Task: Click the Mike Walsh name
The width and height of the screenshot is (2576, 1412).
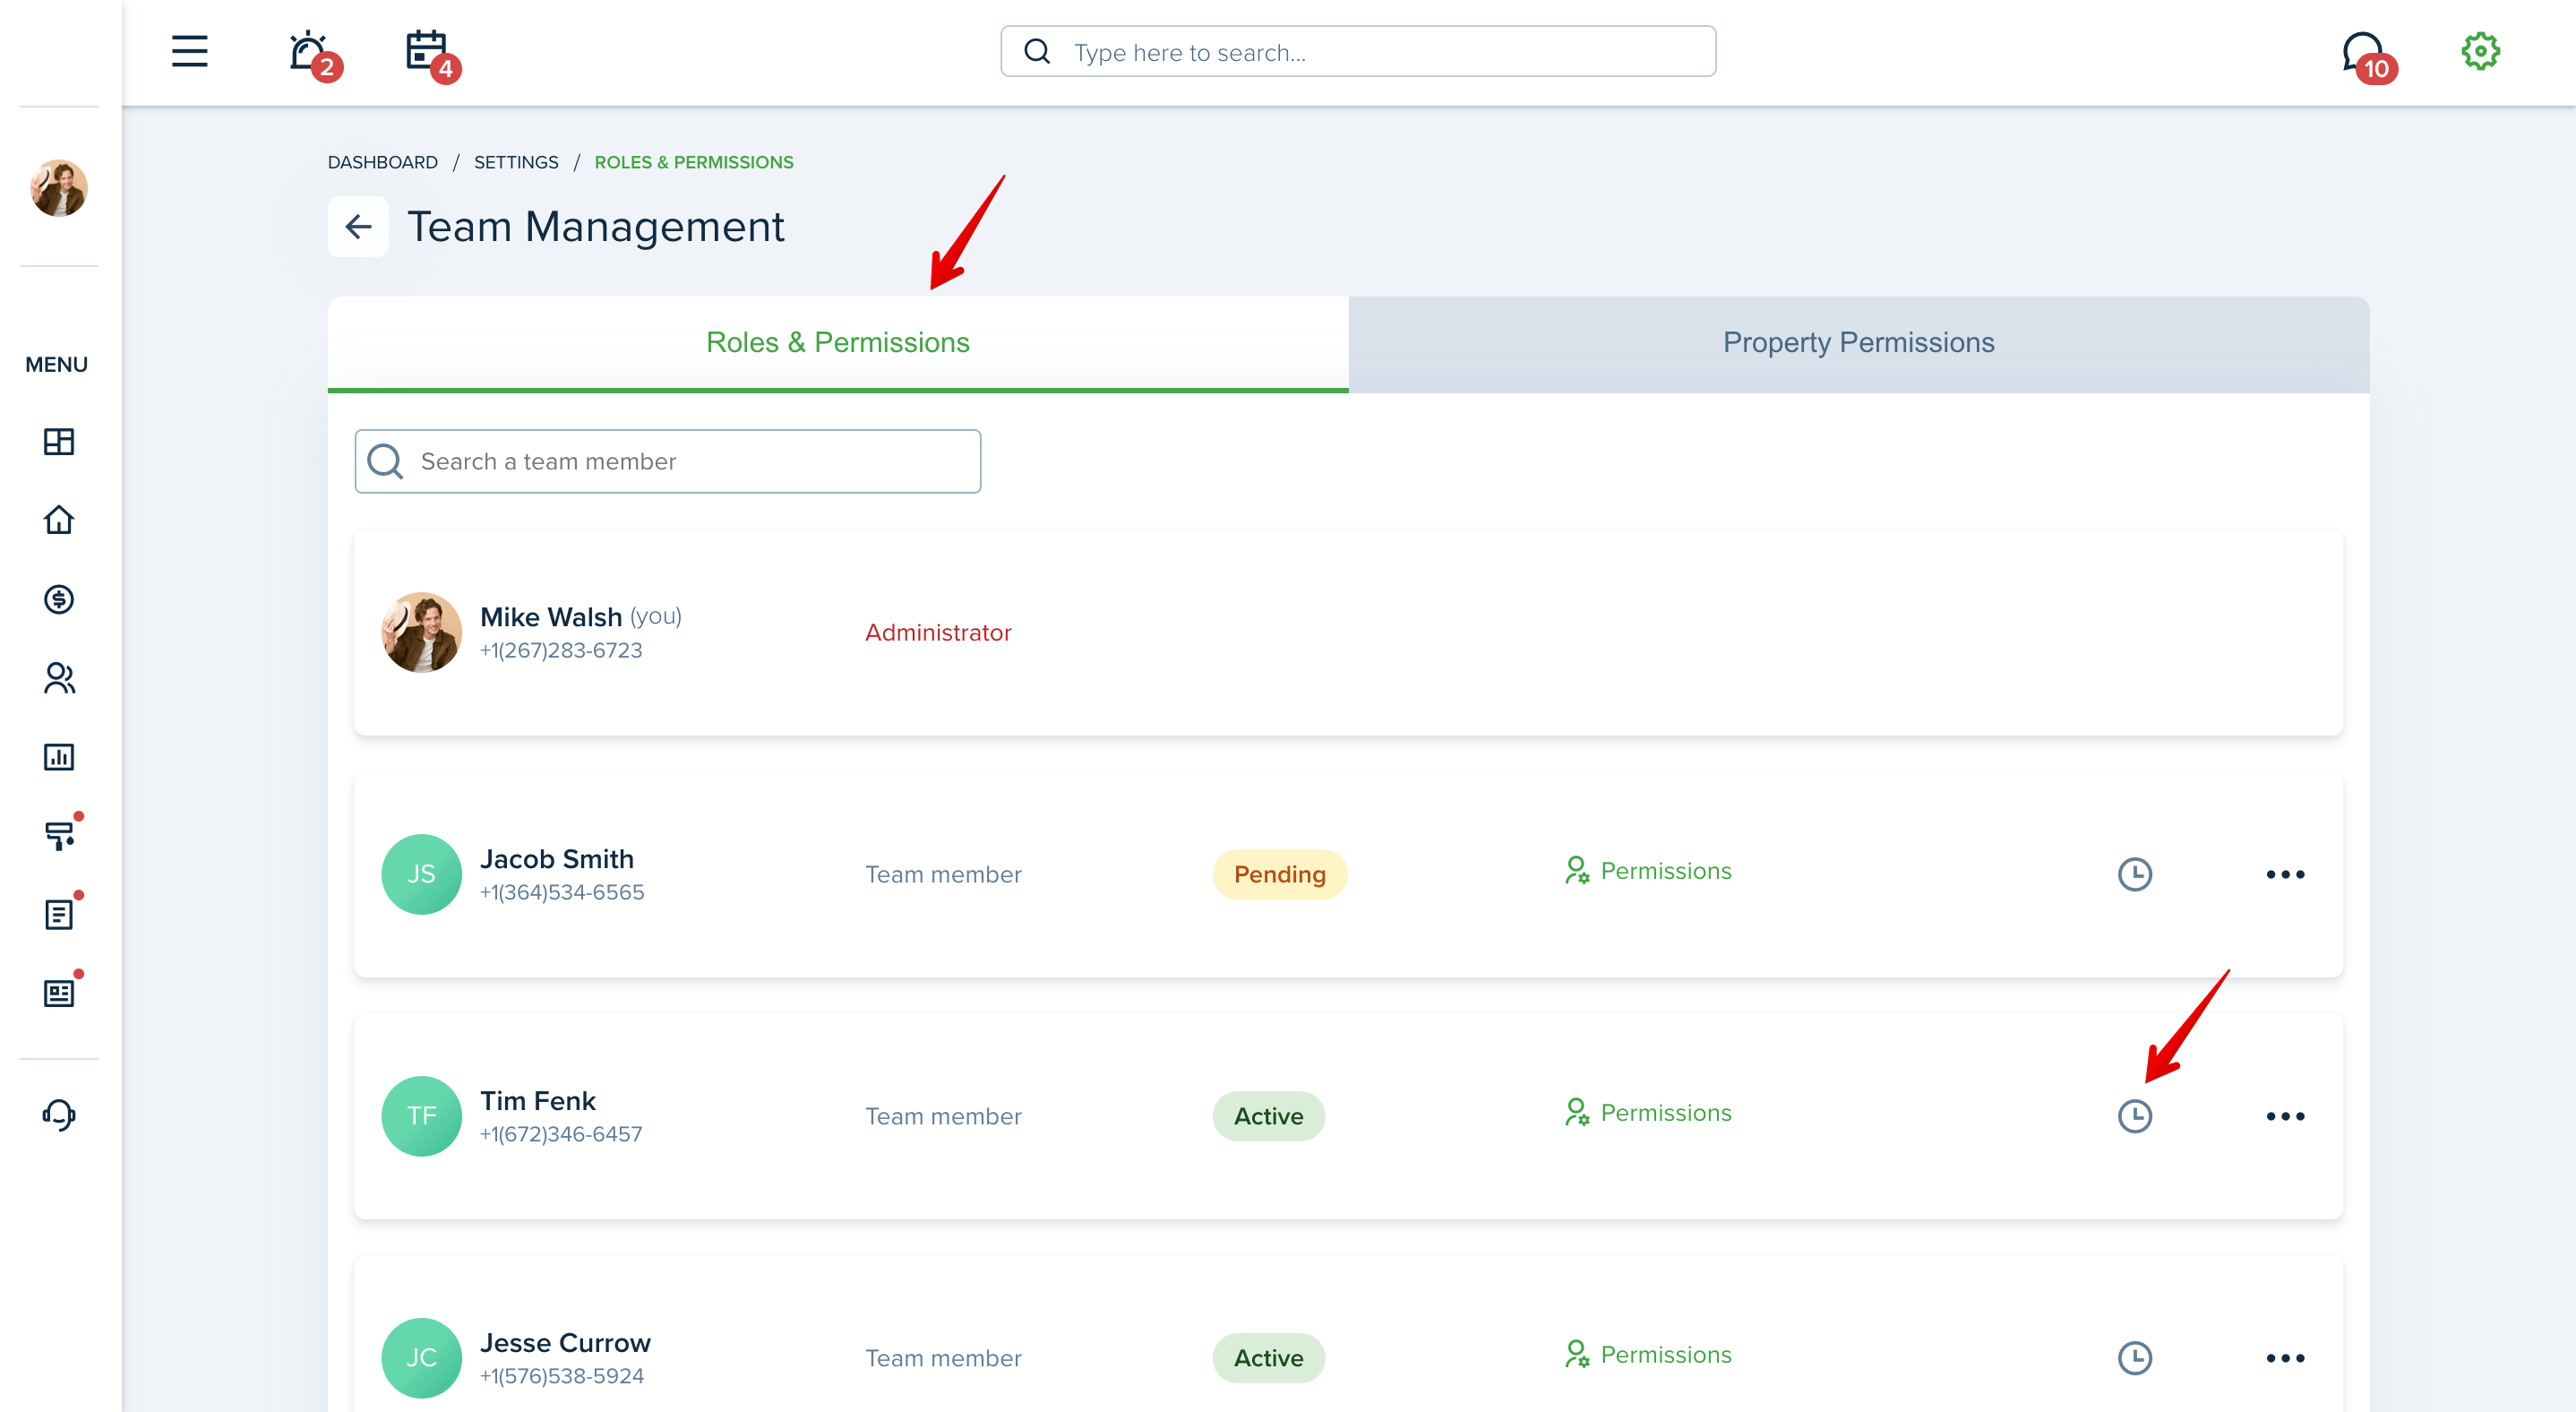Action: (551, 617)
